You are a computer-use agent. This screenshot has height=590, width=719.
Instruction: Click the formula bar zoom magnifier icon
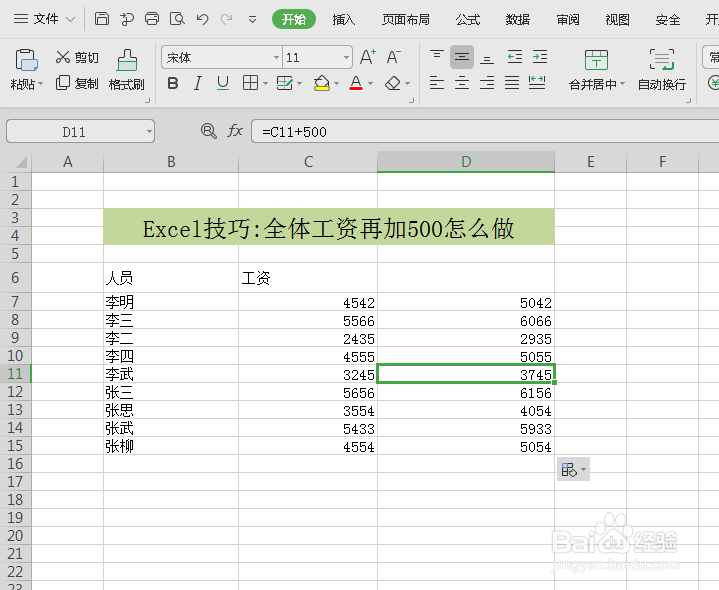[x=209, y=131]
